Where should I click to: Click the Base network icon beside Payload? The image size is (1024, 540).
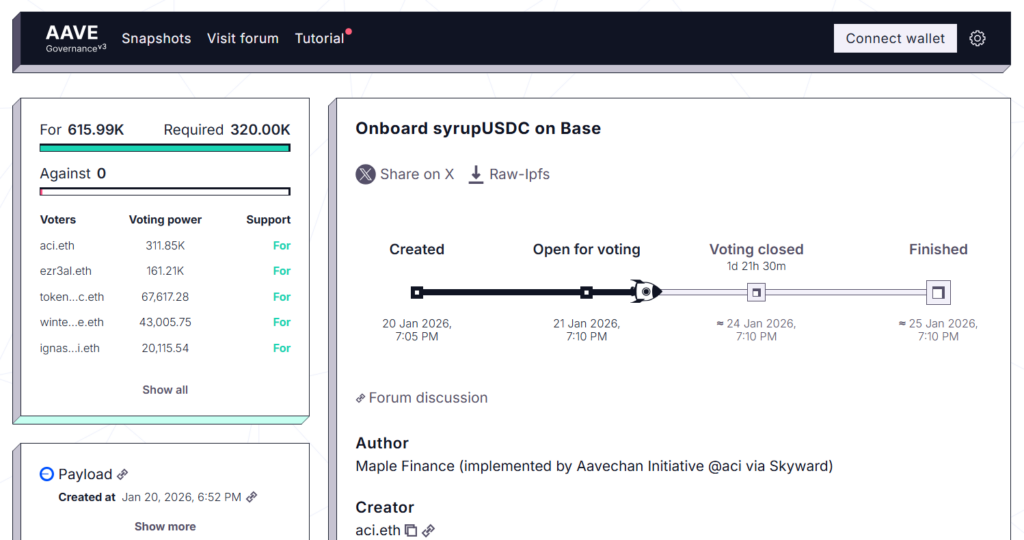pos(46,474)
